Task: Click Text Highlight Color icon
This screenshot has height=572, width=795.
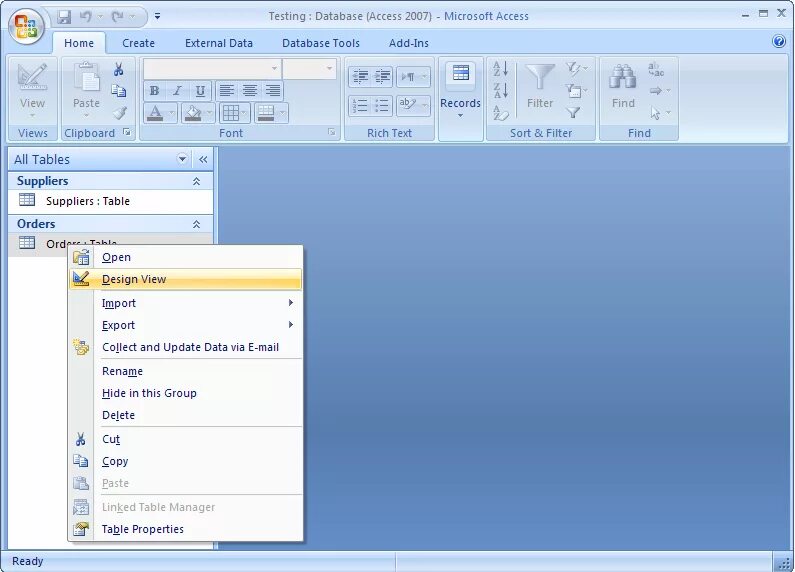Action: coord(408,105)
